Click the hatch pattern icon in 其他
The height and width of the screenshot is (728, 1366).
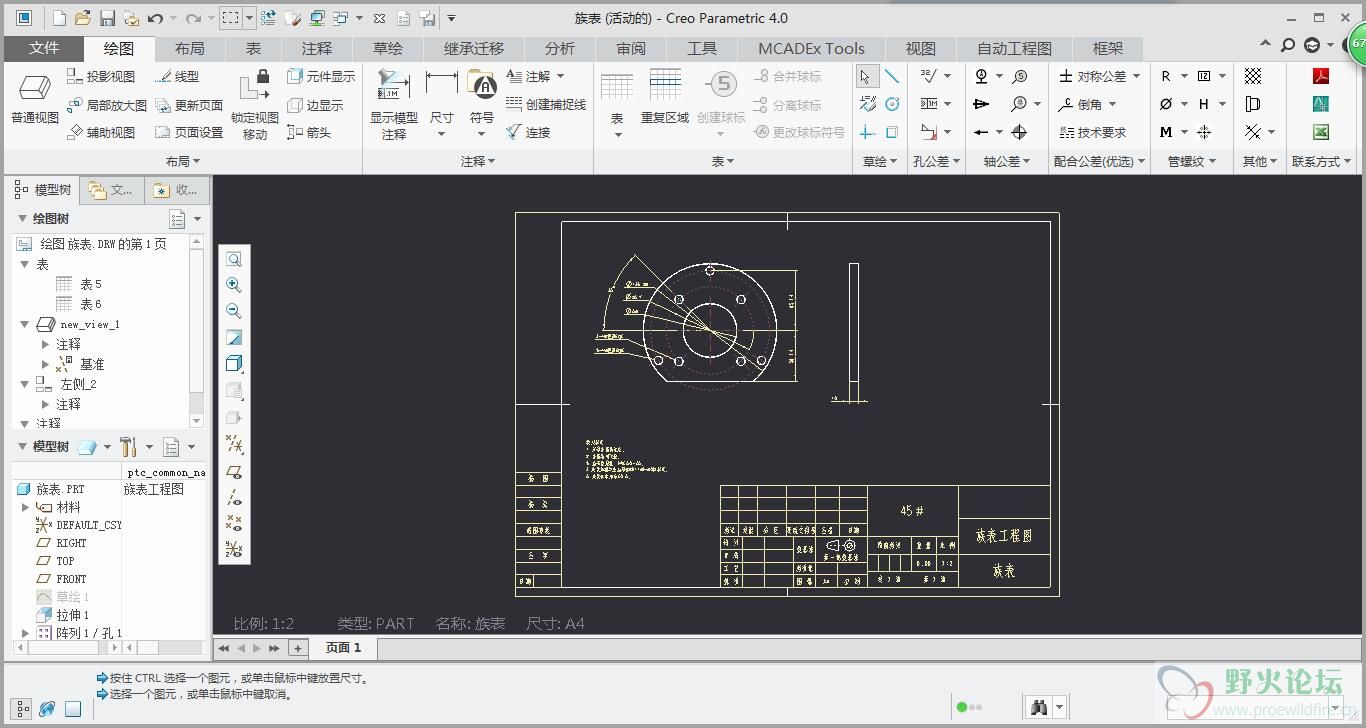tap(1253, 76)
